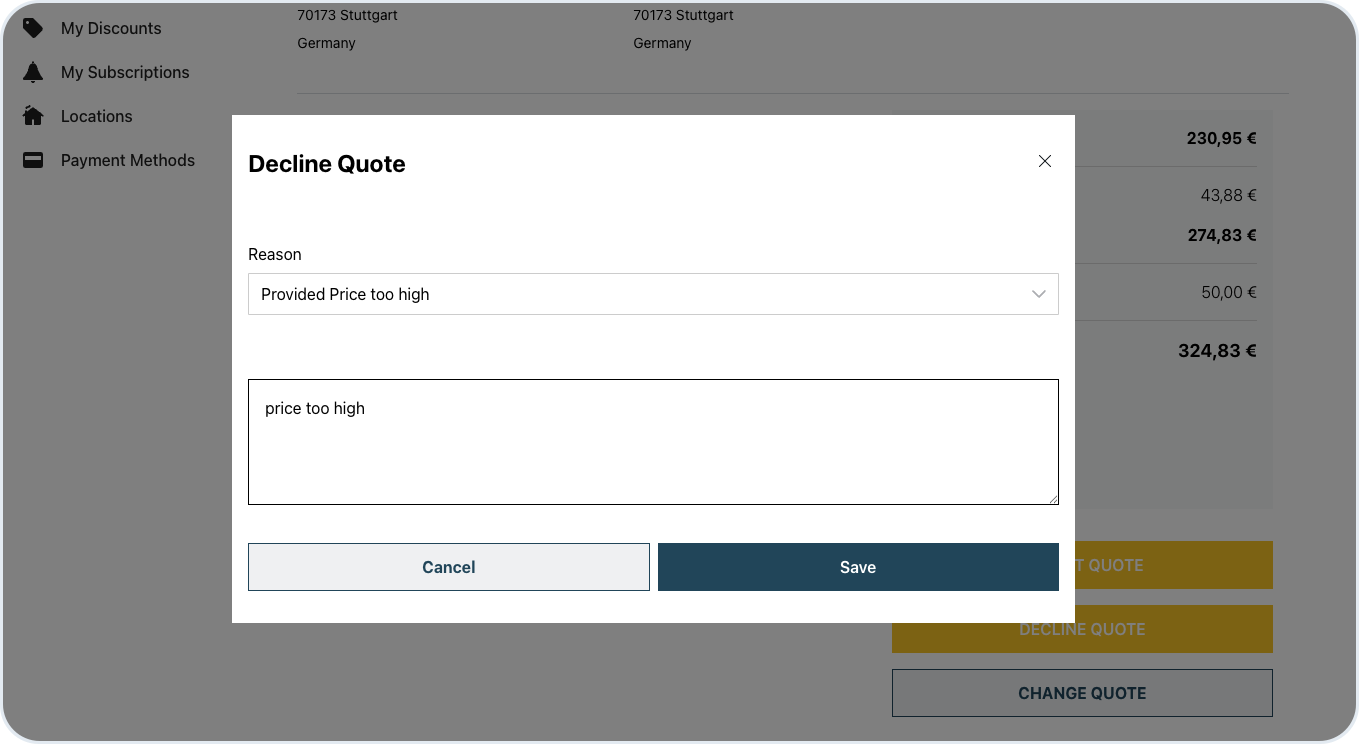
Task: Click the Decline Quote dialog heading
Action: tap(327, 164)
